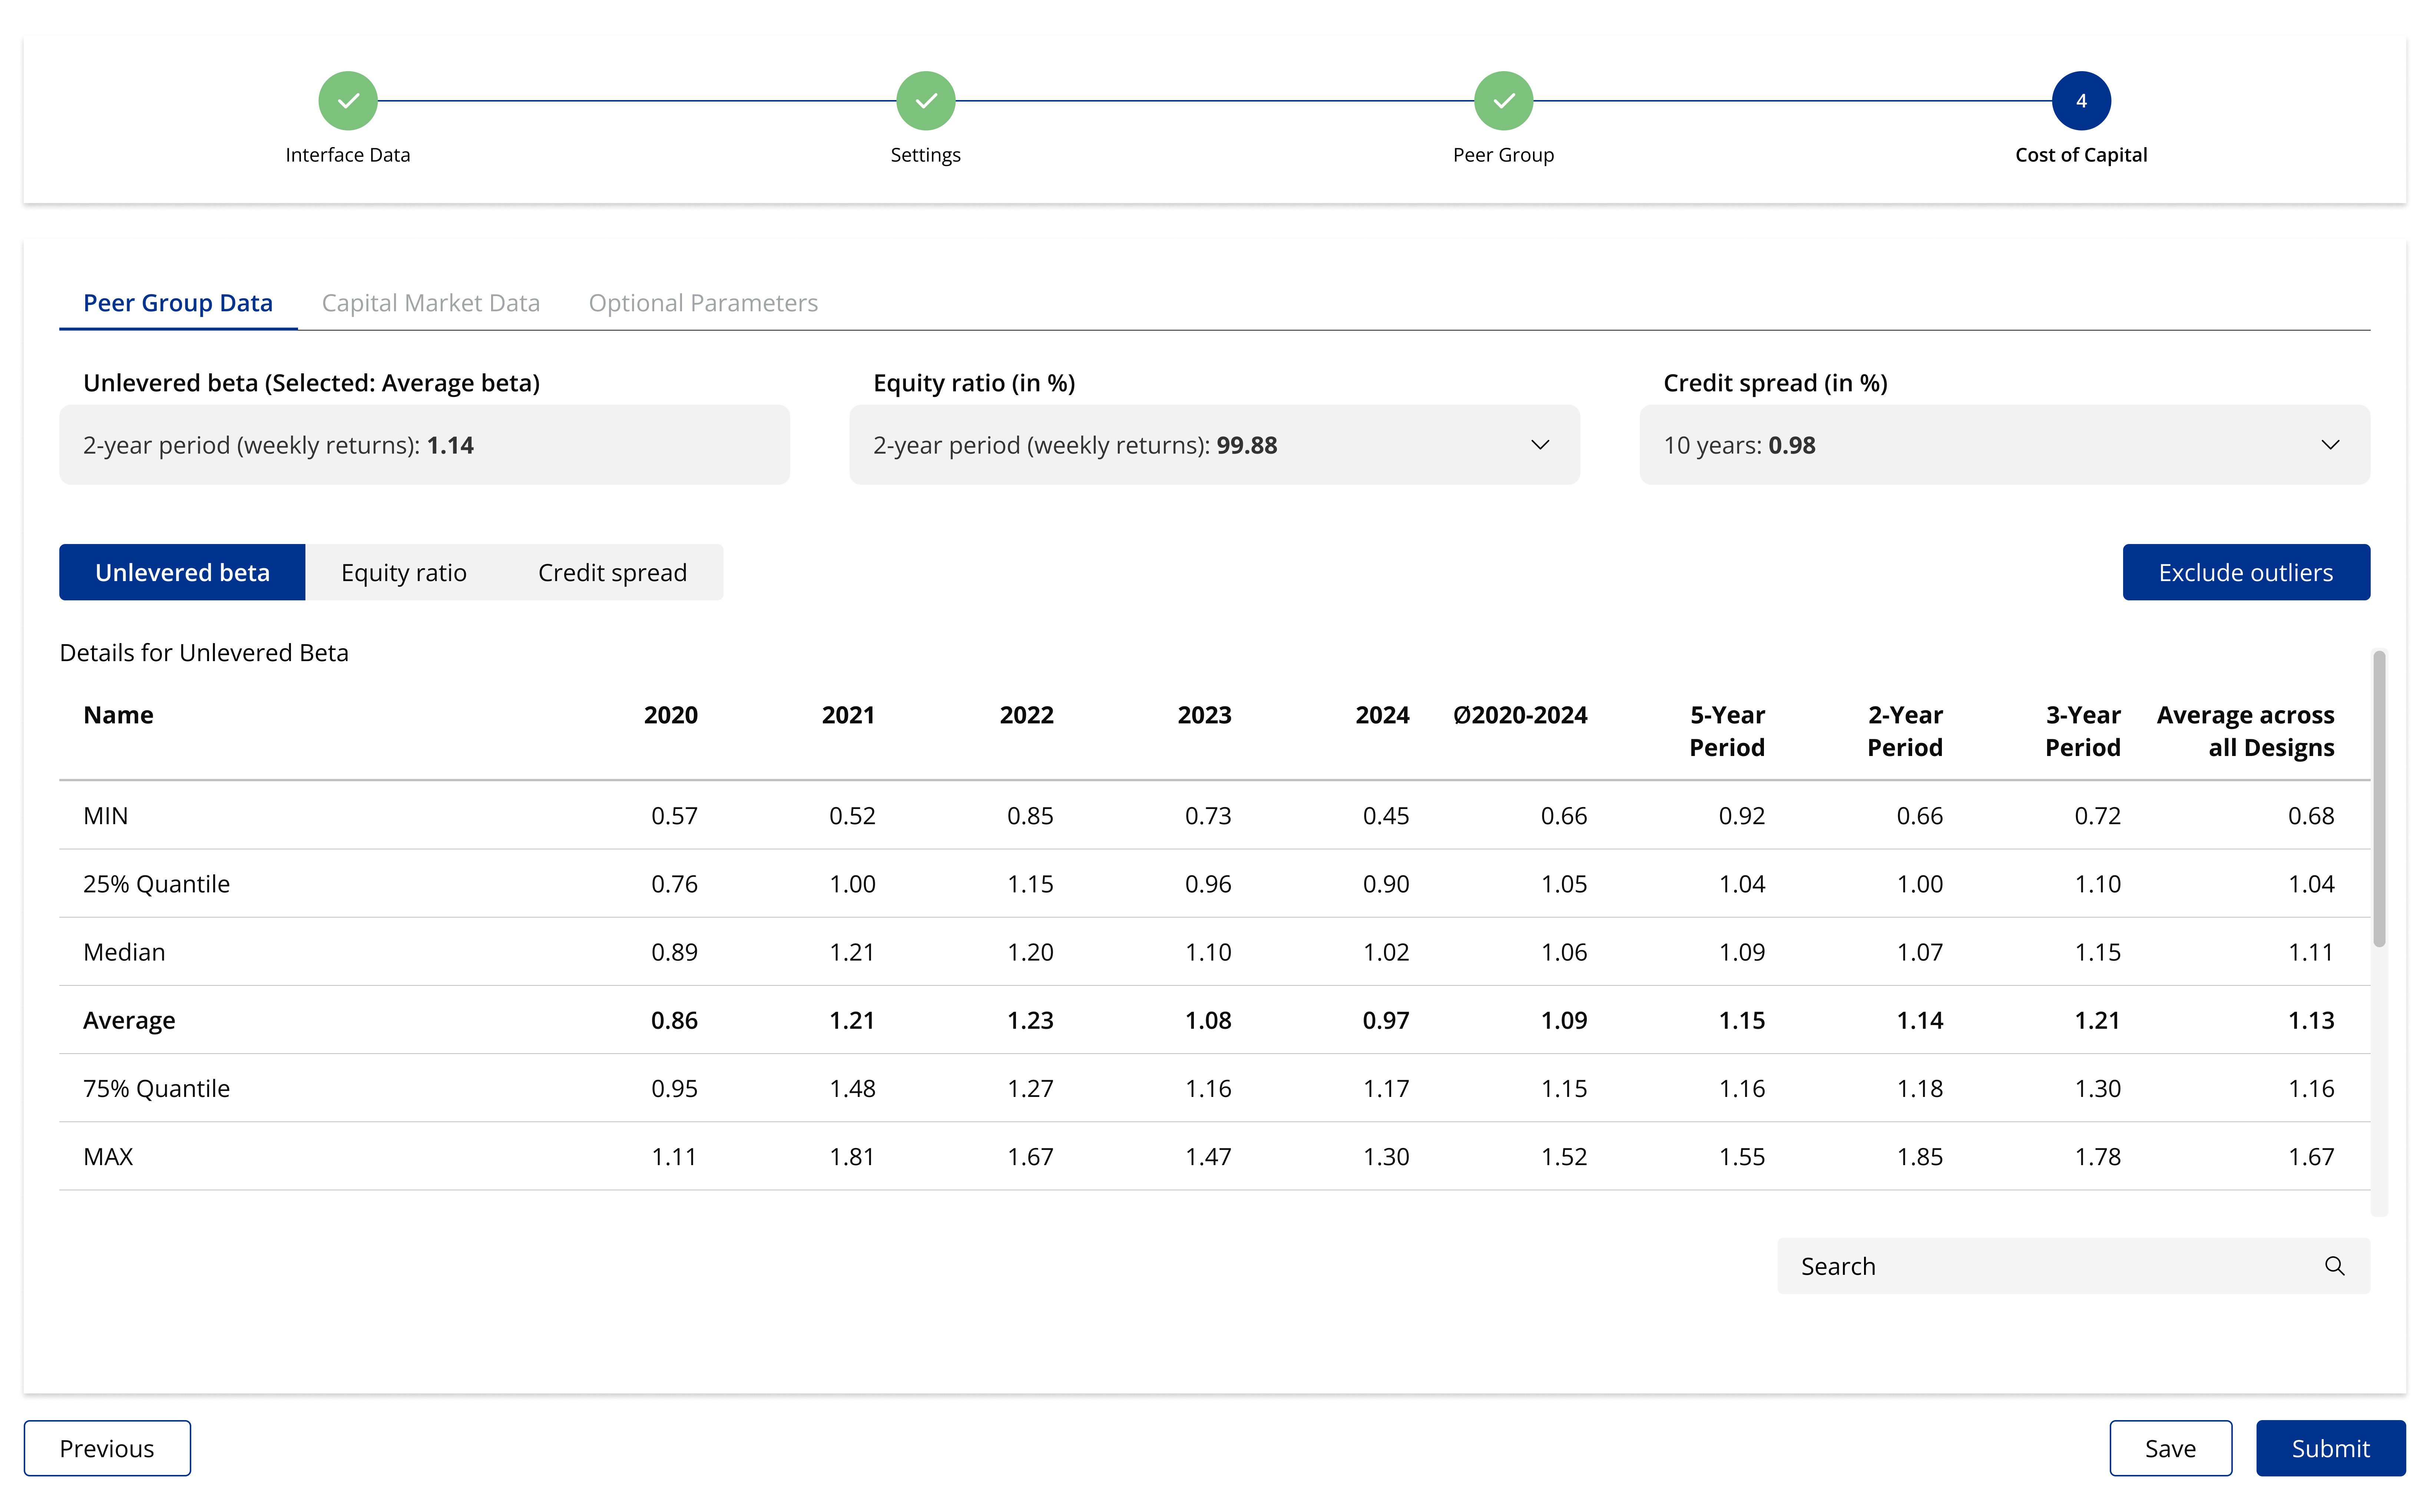2430x1512 pixels.
Task: Click the Name column header
Action: click(x=118, y=715)
